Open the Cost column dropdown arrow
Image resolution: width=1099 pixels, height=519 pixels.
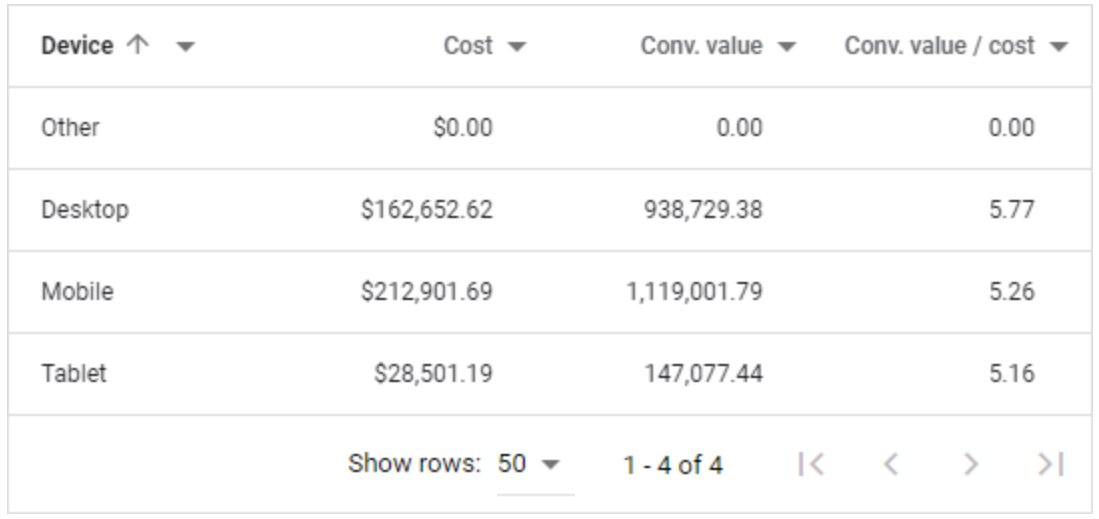click(517, 47)
